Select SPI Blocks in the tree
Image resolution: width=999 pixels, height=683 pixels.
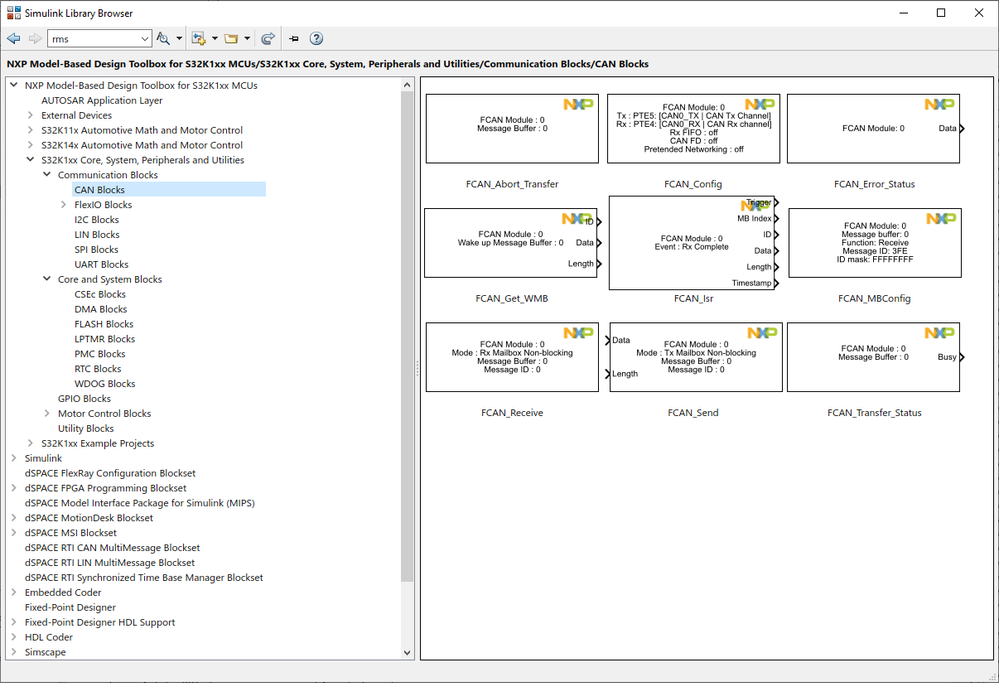(x=96, y=250)
